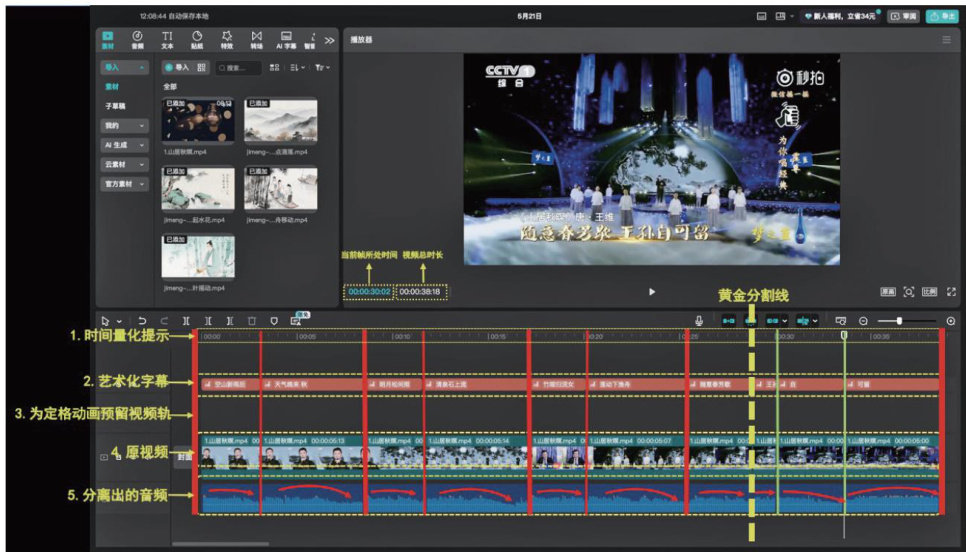
Task: Click the undo arrow in timeline toolbar
Action: pyautogui.click(x=143, y=320)
